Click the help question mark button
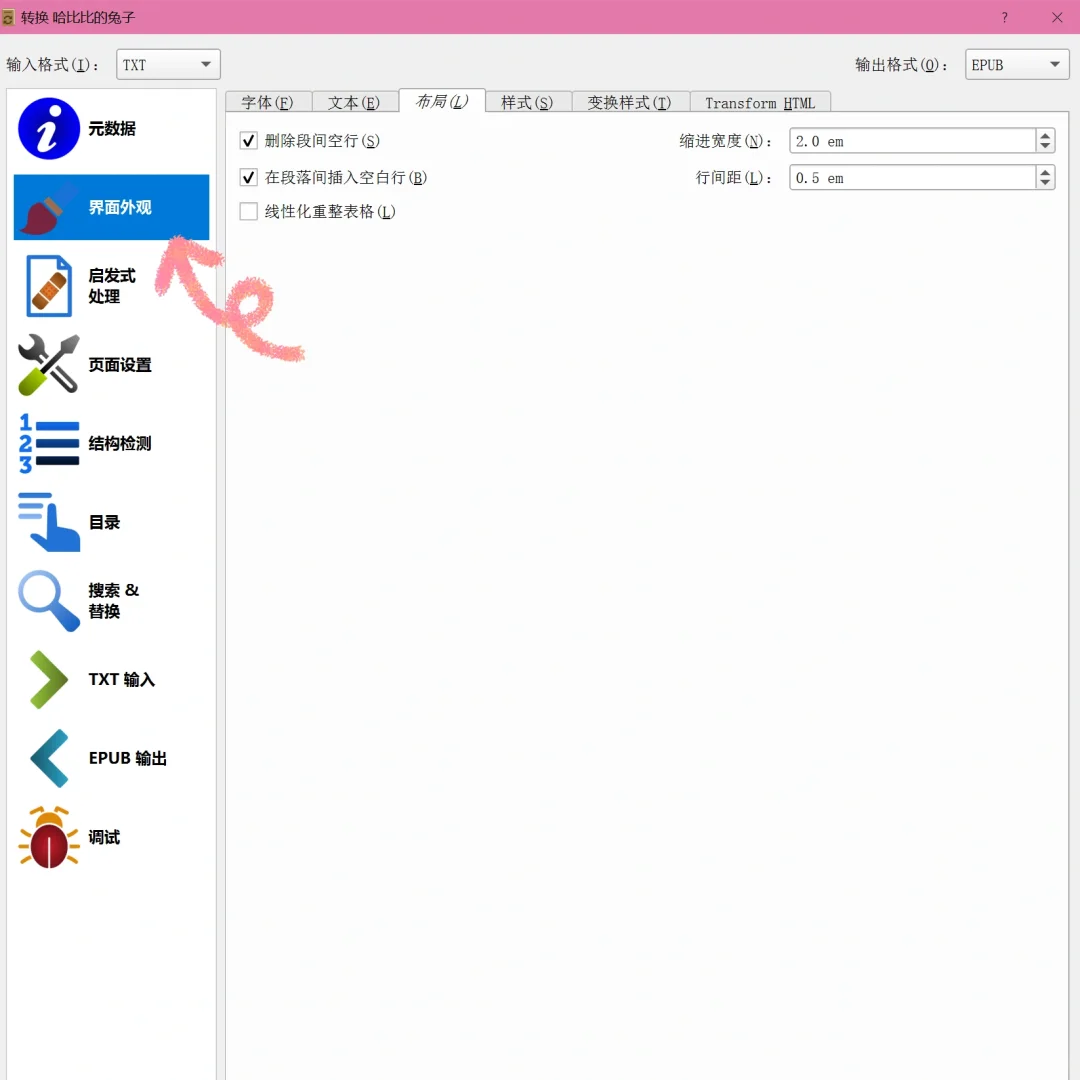The height and width of the screenshot is (1080, 1080). [x=1004, y=17]
